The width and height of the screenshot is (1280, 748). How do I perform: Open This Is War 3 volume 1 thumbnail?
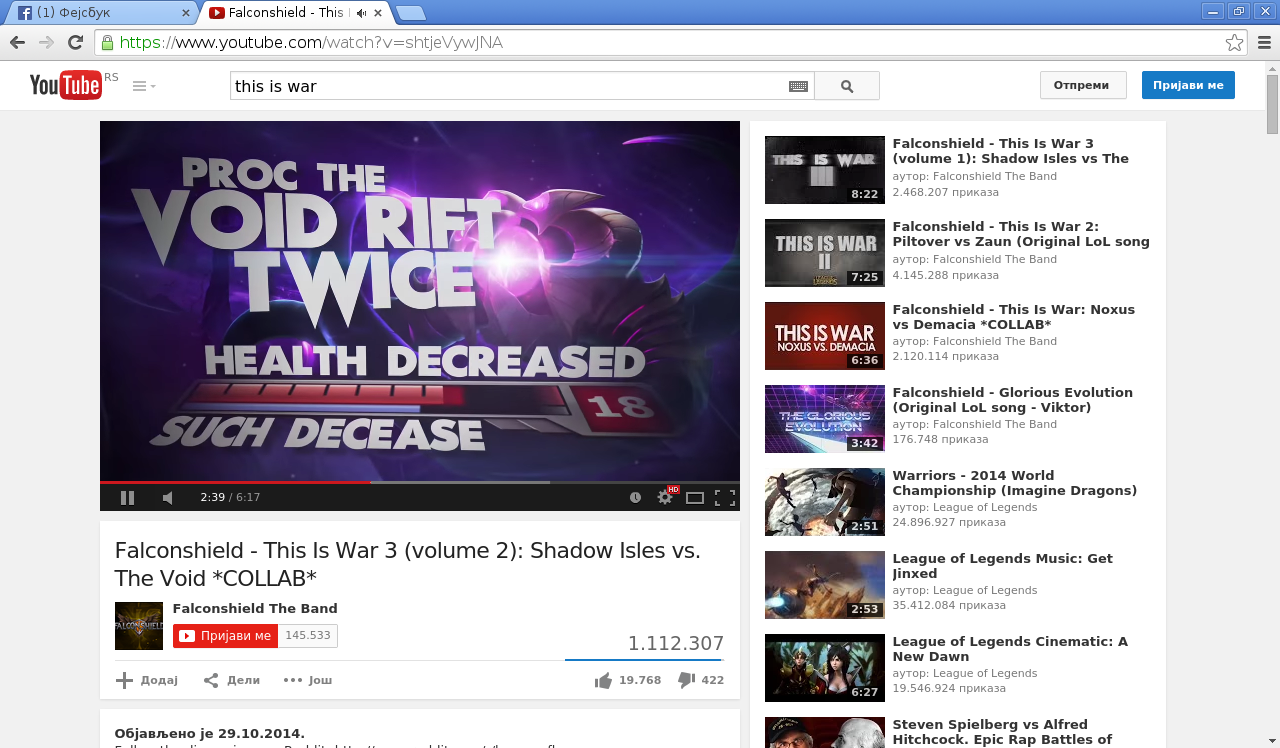click(825, 170)
